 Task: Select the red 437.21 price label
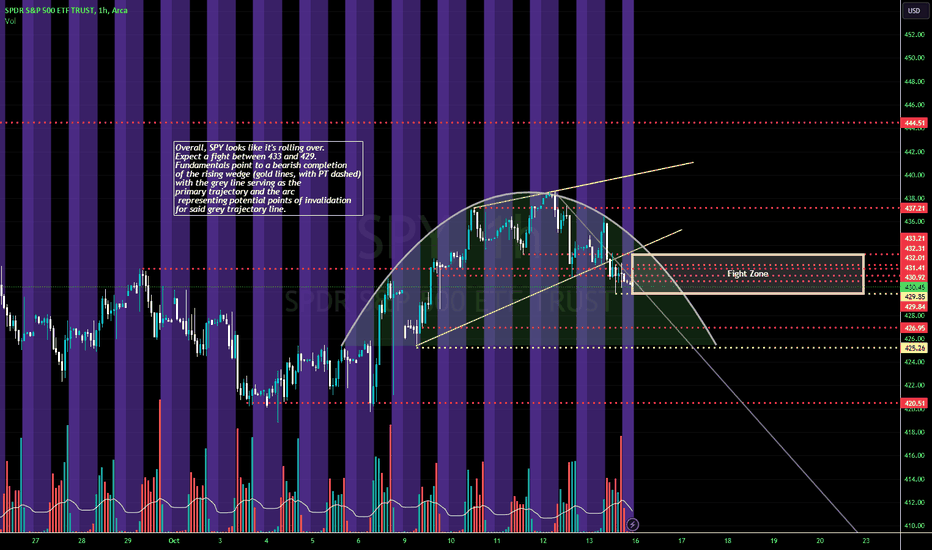coord(915,208)
